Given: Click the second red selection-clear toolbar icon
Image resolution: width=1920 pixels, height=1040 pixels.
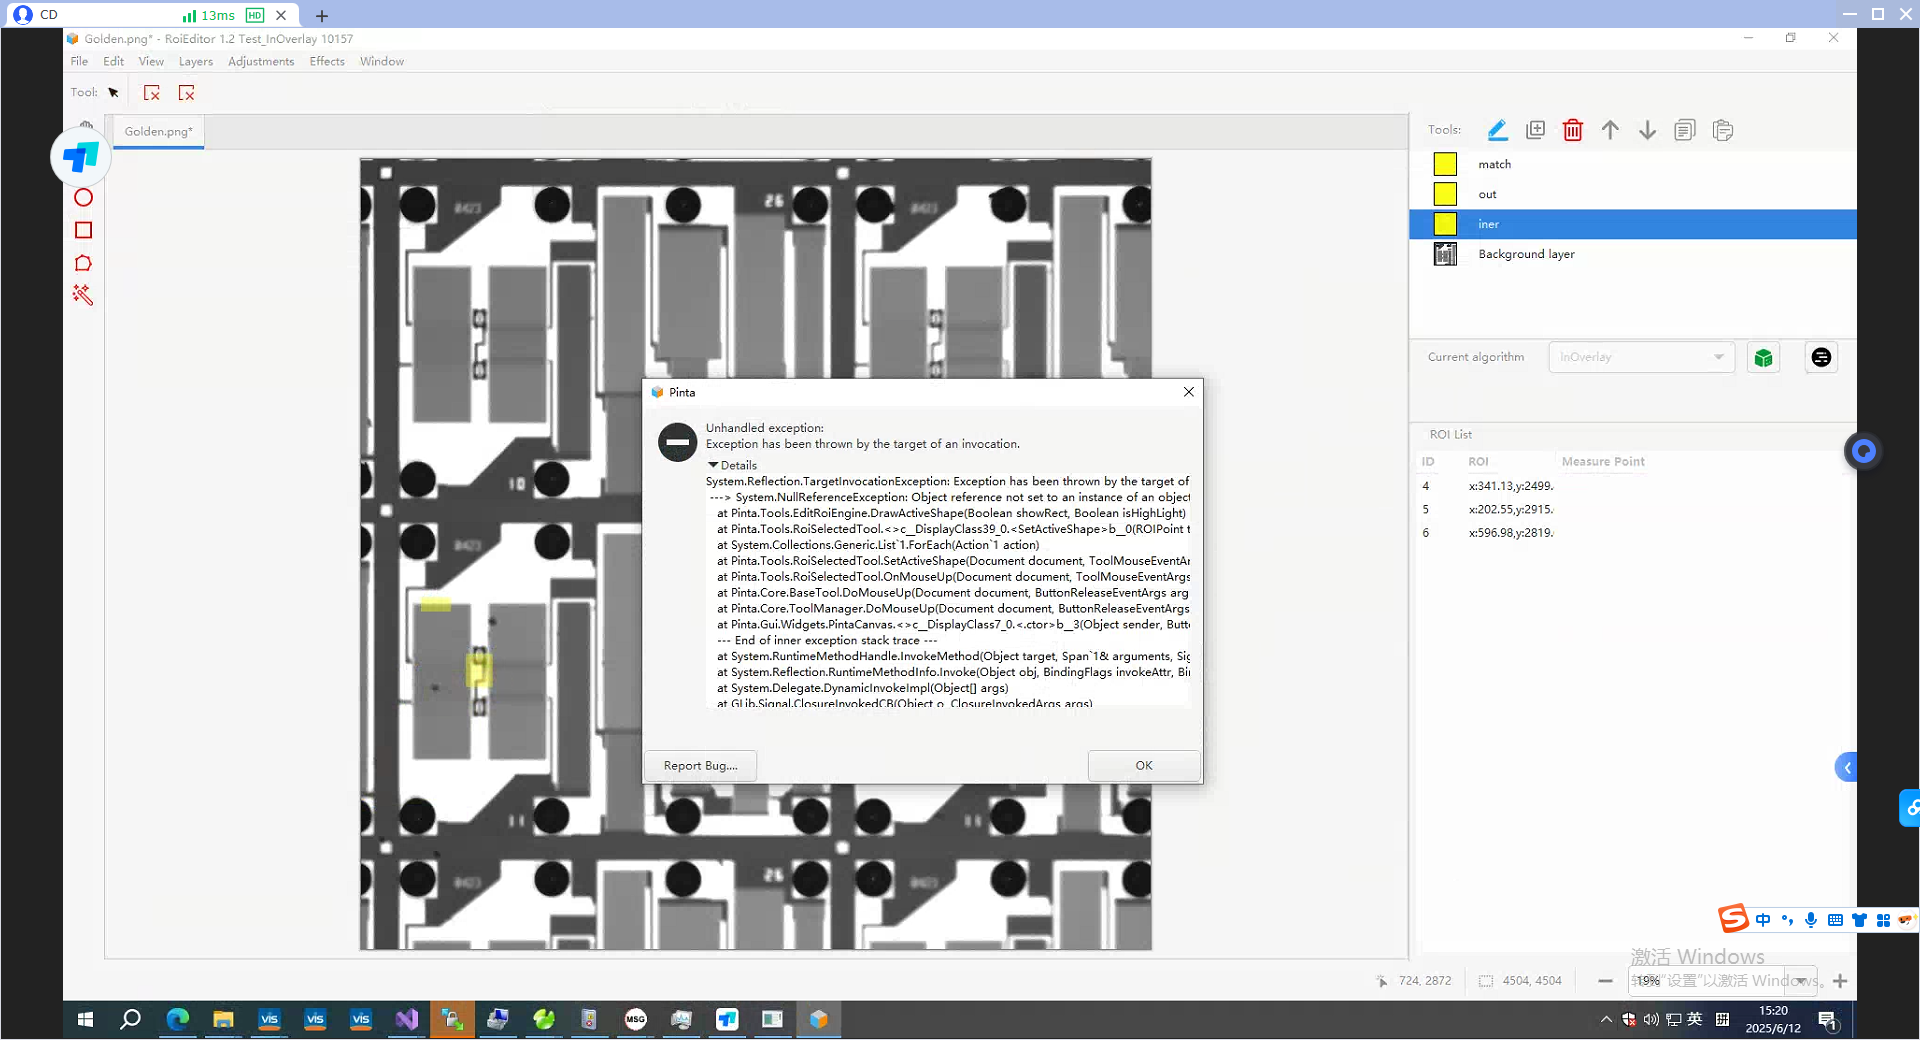Looking at the screenshot, I should click(186, 93).
